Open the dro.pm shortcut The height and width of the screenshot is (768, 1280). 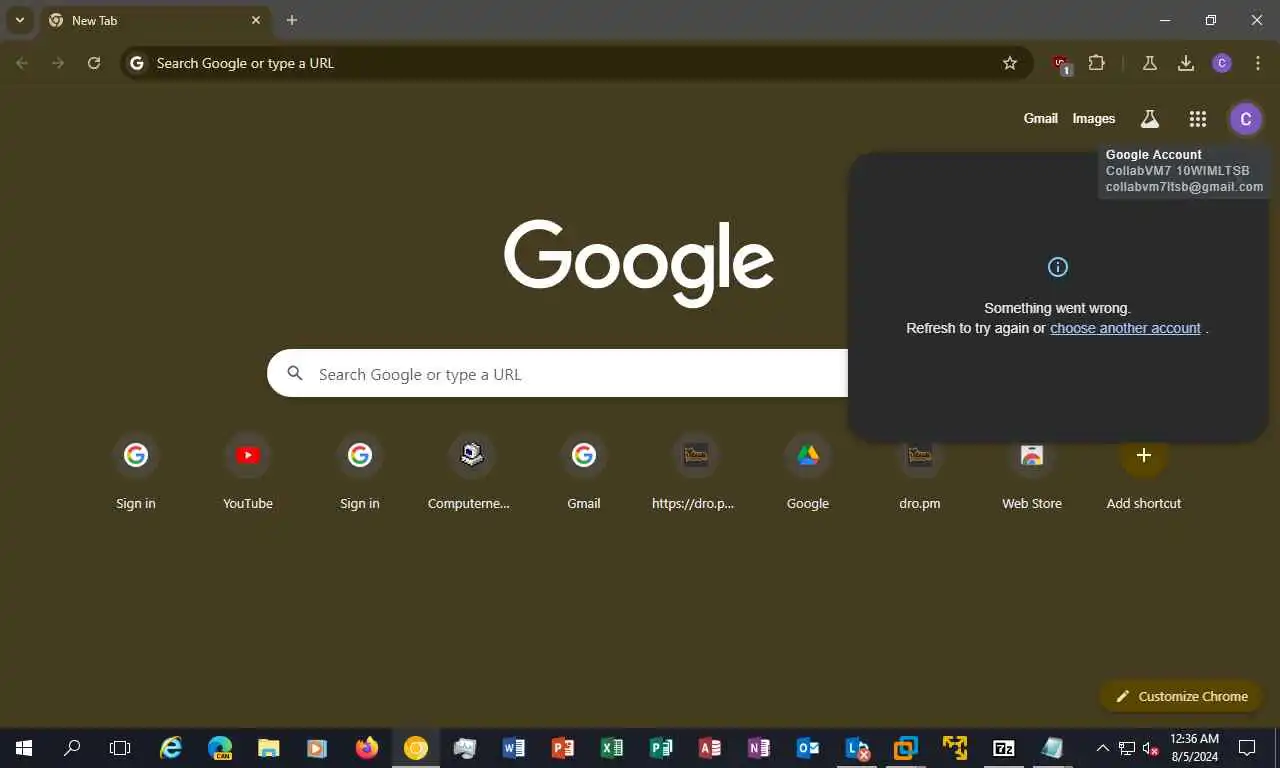click(x=920, y=471)
